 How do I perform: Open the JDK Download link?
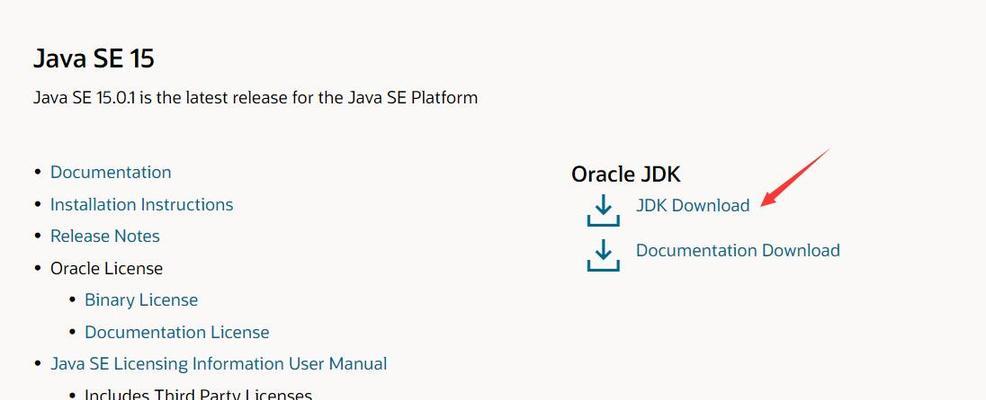click(692, 206)
